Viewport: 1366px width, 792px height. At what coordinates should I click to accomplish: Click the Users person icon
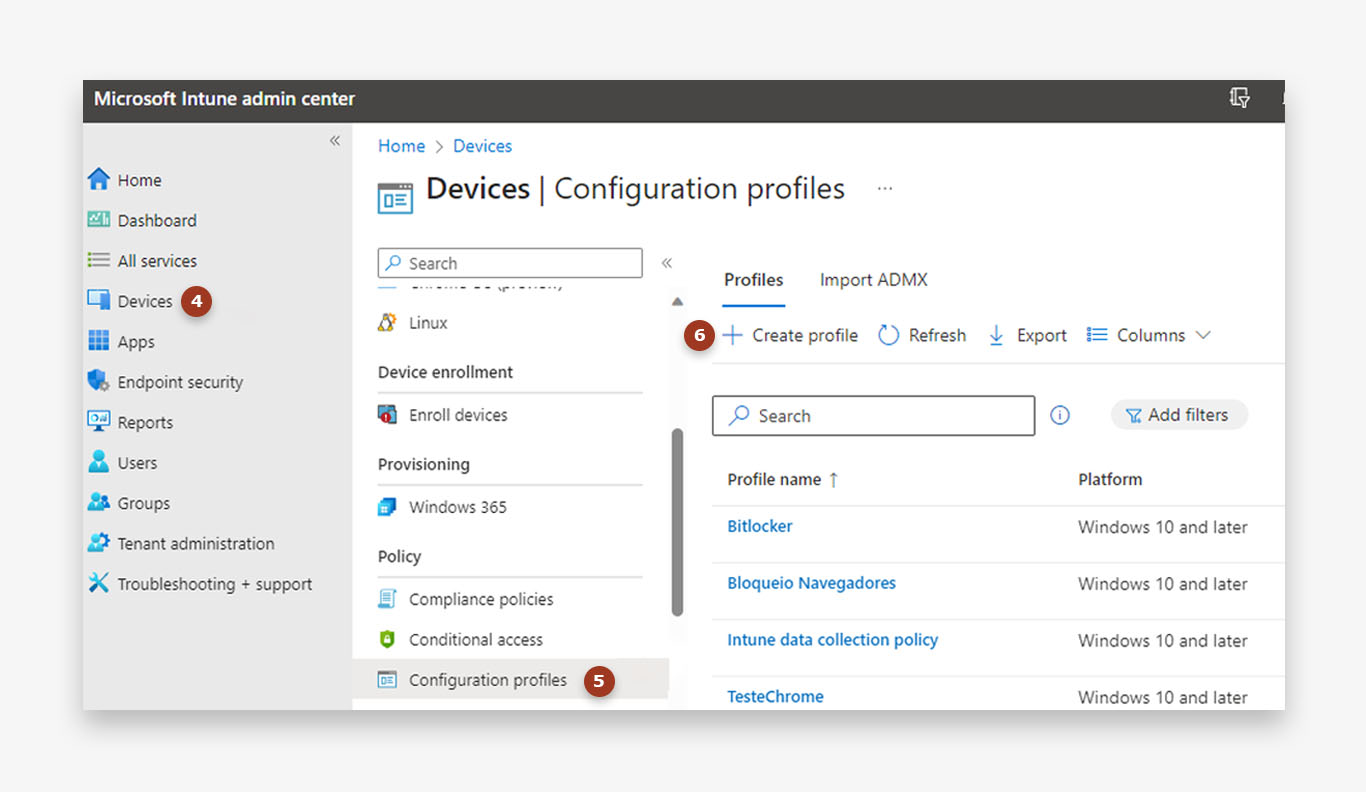click(98, 462)
